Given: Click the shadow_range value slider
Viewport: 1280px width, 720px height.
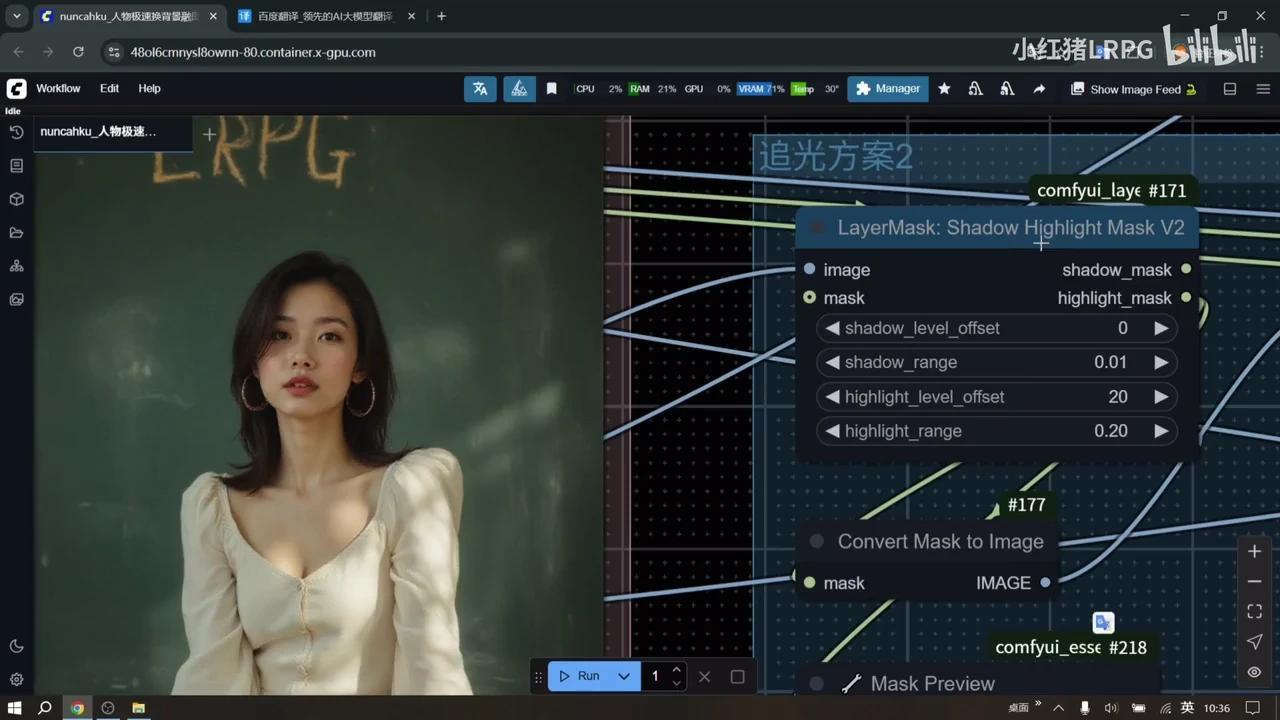Looking at the screenshot, I should 997,362.
